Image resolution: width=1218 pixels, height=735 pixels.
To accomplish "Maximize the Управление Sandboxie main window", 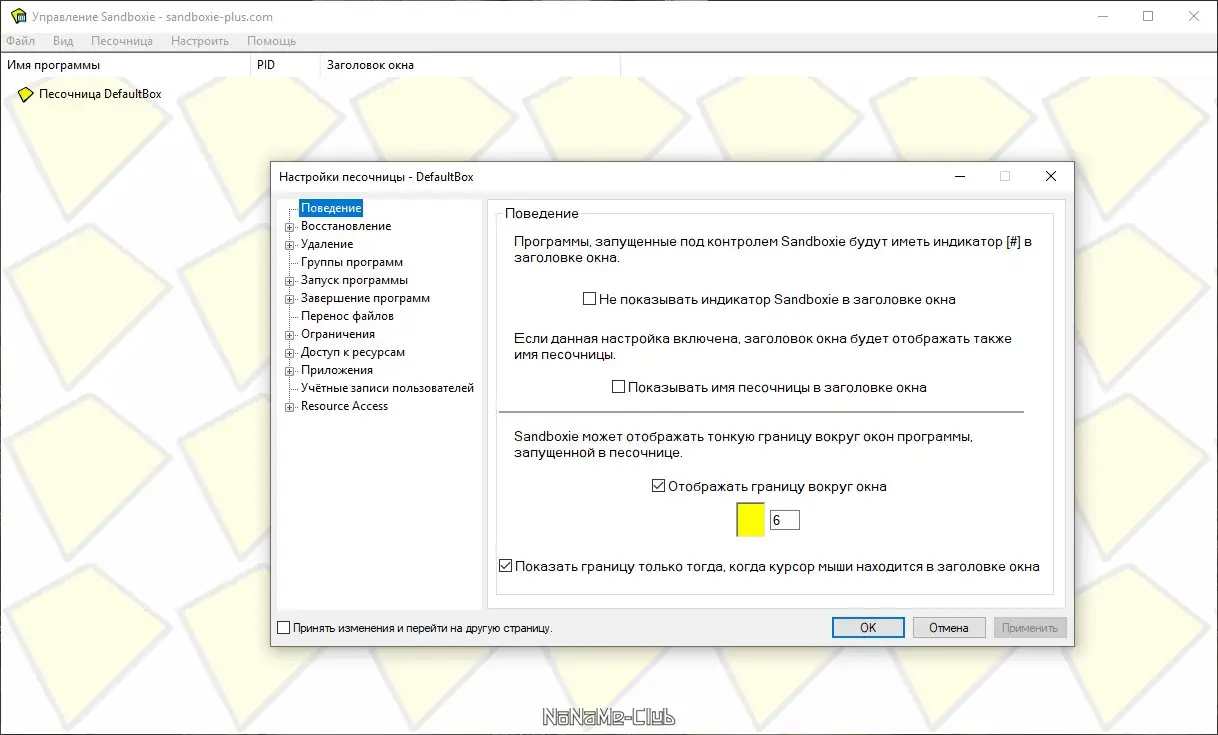I will tap(1148, 16).
